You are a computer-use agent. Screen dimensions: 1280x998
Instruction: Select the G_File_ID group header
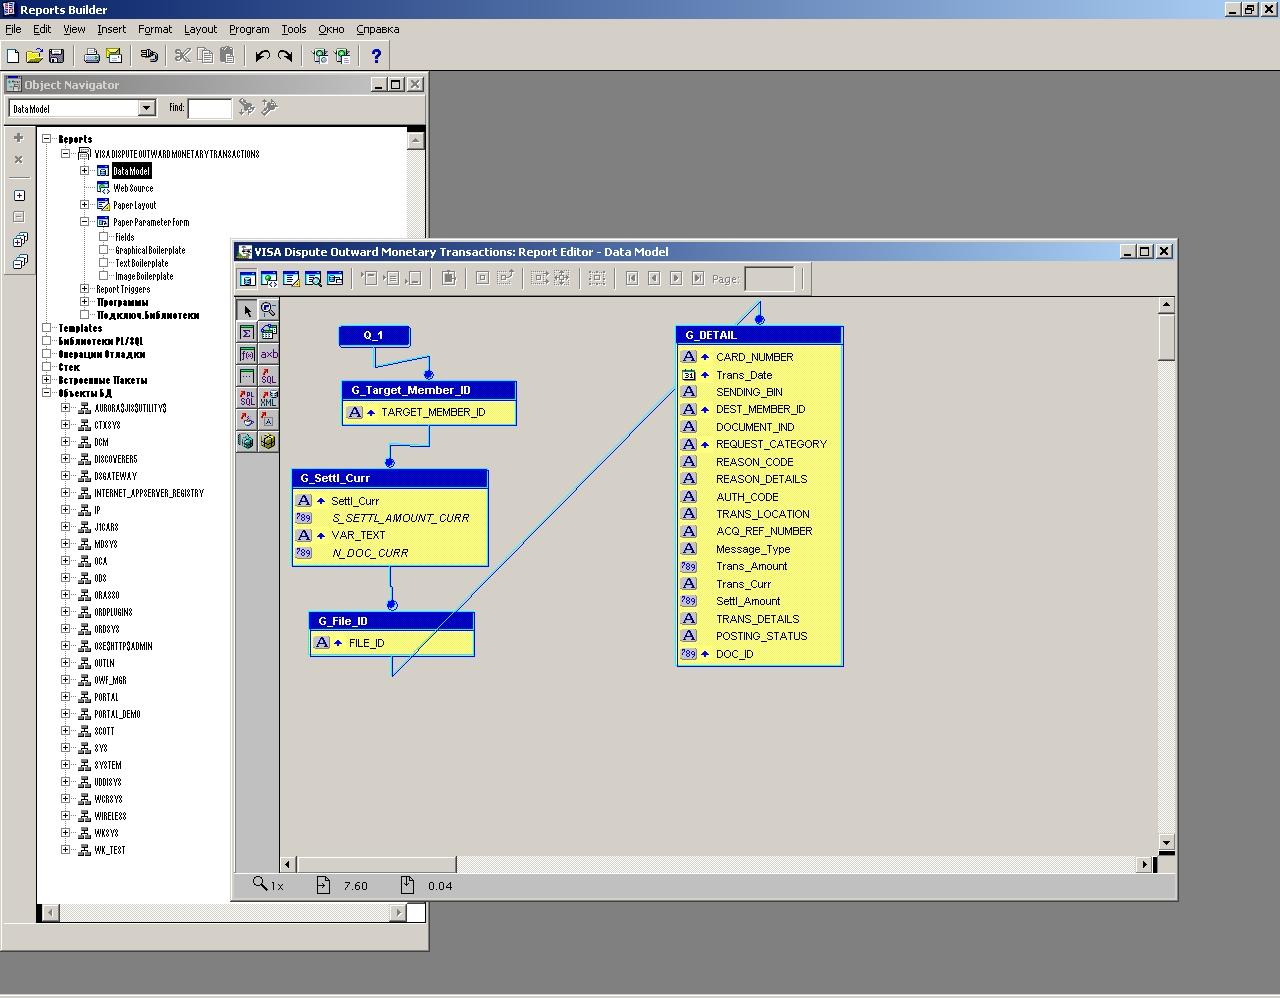[x=392, y=621]
